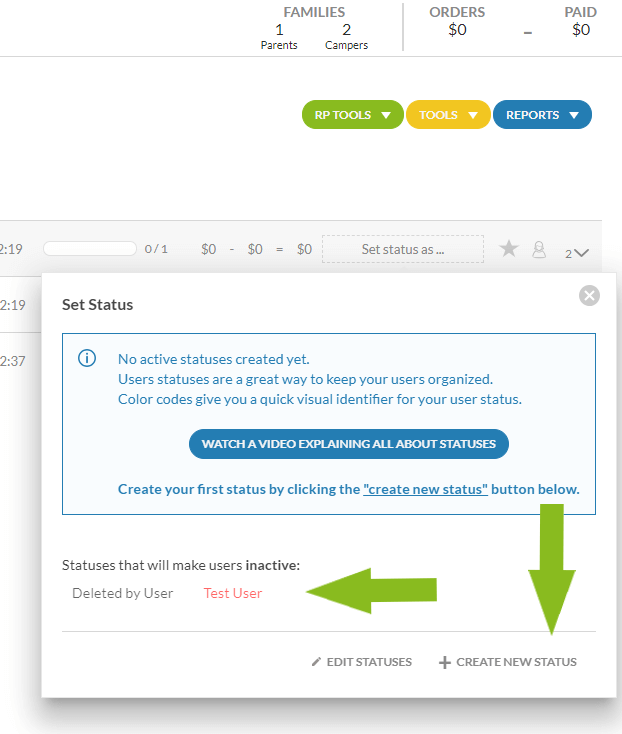Open the REPORTS dropdown menu

542,115
